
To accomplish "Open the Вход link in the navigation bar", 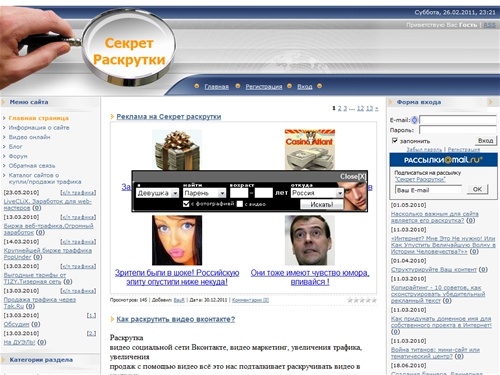I will click(305, 87).
